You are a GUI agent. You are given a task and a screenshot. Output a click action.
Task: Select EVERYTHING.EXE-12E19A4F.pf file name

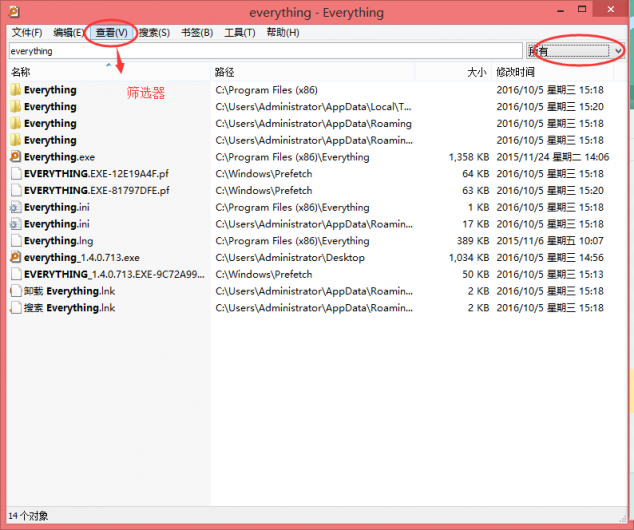(96, 174)
